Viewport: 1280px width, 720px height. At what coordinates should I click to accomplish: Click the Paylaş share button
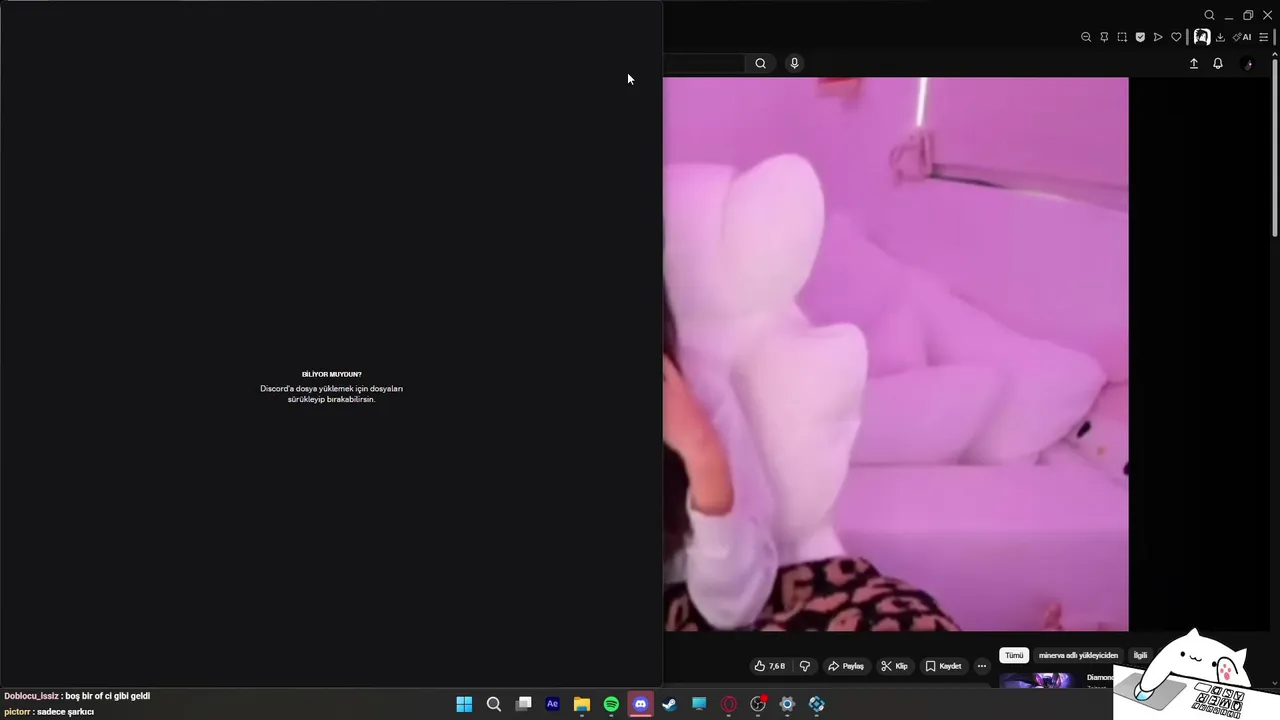tap(846, 666)
